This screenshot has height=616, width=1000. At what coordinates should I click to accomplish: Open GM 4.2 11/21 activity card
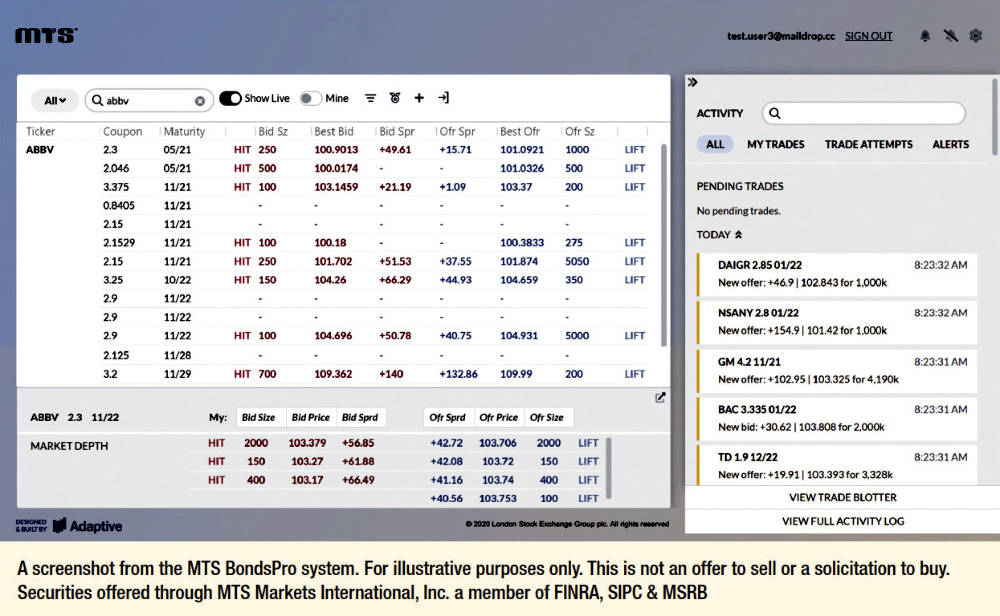tap(837, 370)
